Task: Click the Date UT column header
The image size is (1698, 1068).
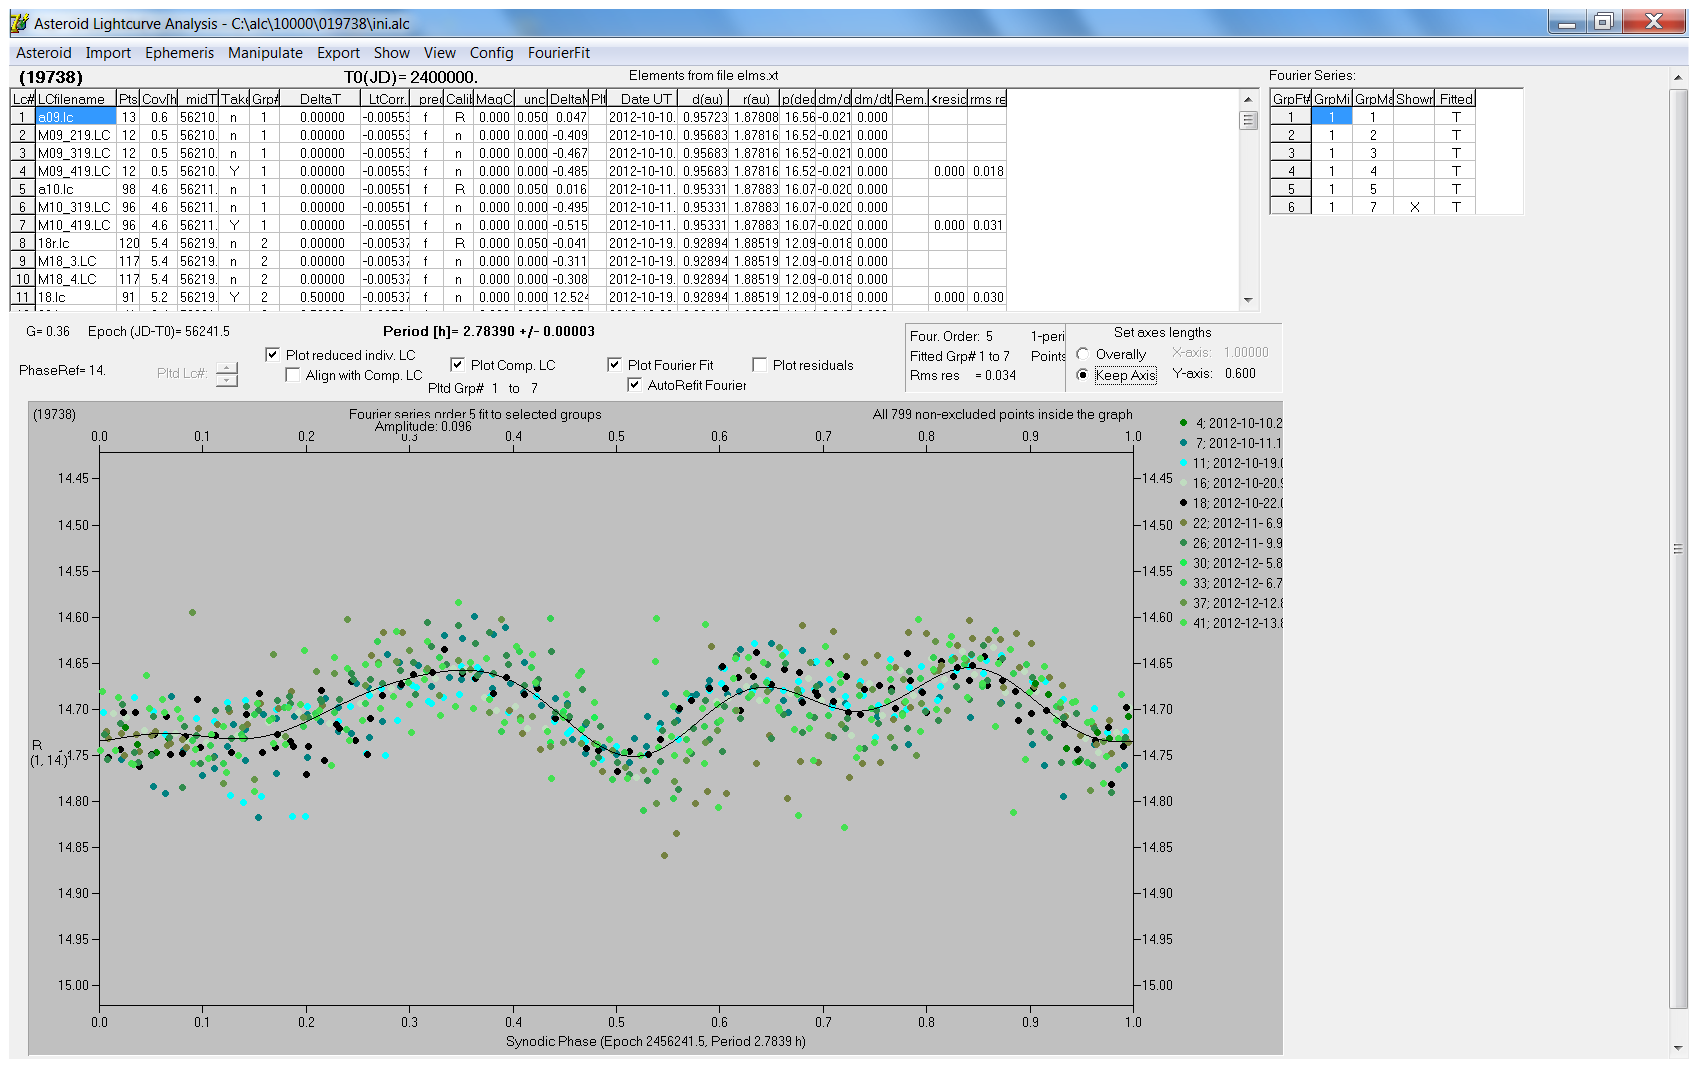Action: coord(642,99)
